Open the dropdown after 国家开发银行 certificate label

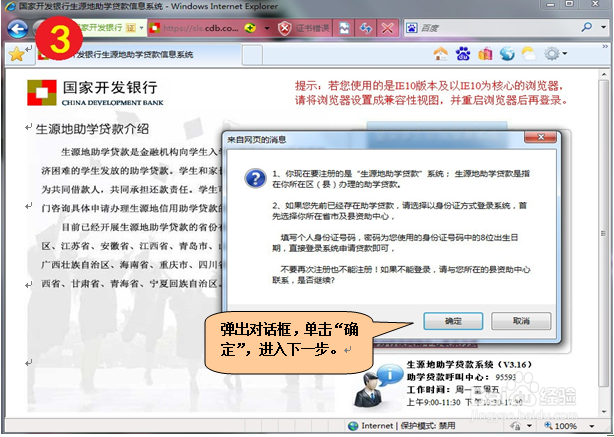(141, 28)
